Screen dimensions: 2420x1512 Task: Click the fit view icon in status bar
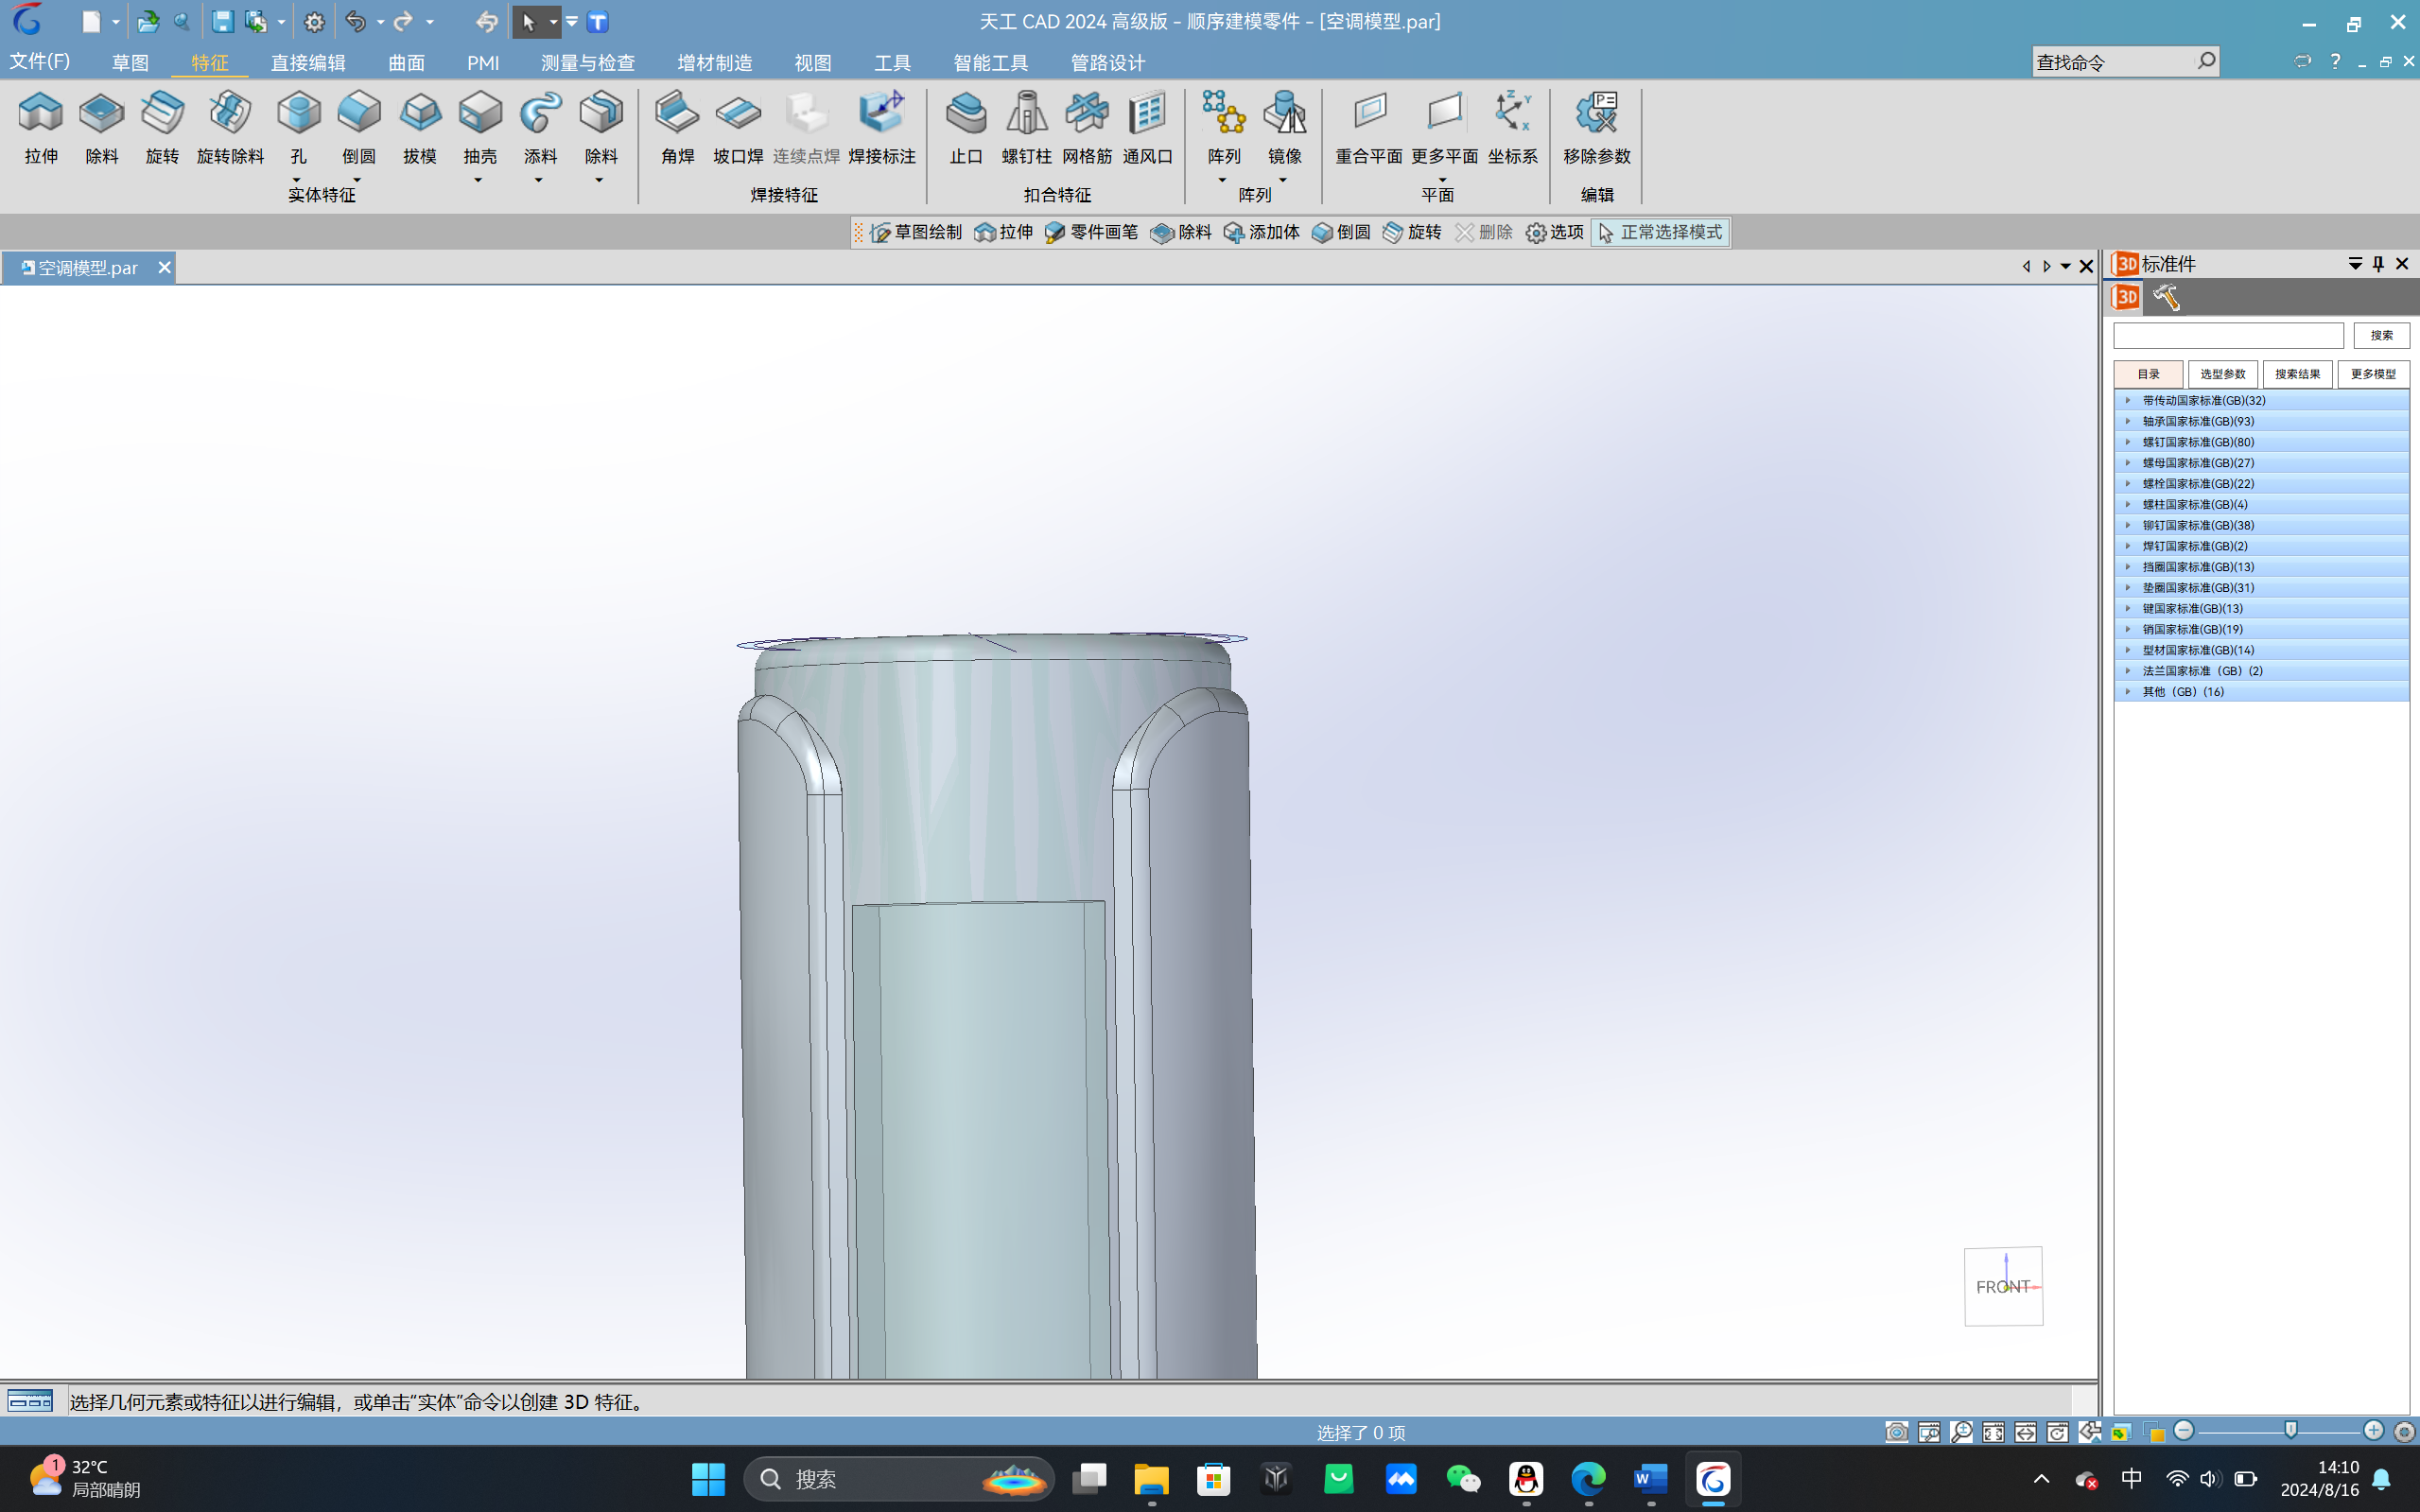point(1993,1432)
